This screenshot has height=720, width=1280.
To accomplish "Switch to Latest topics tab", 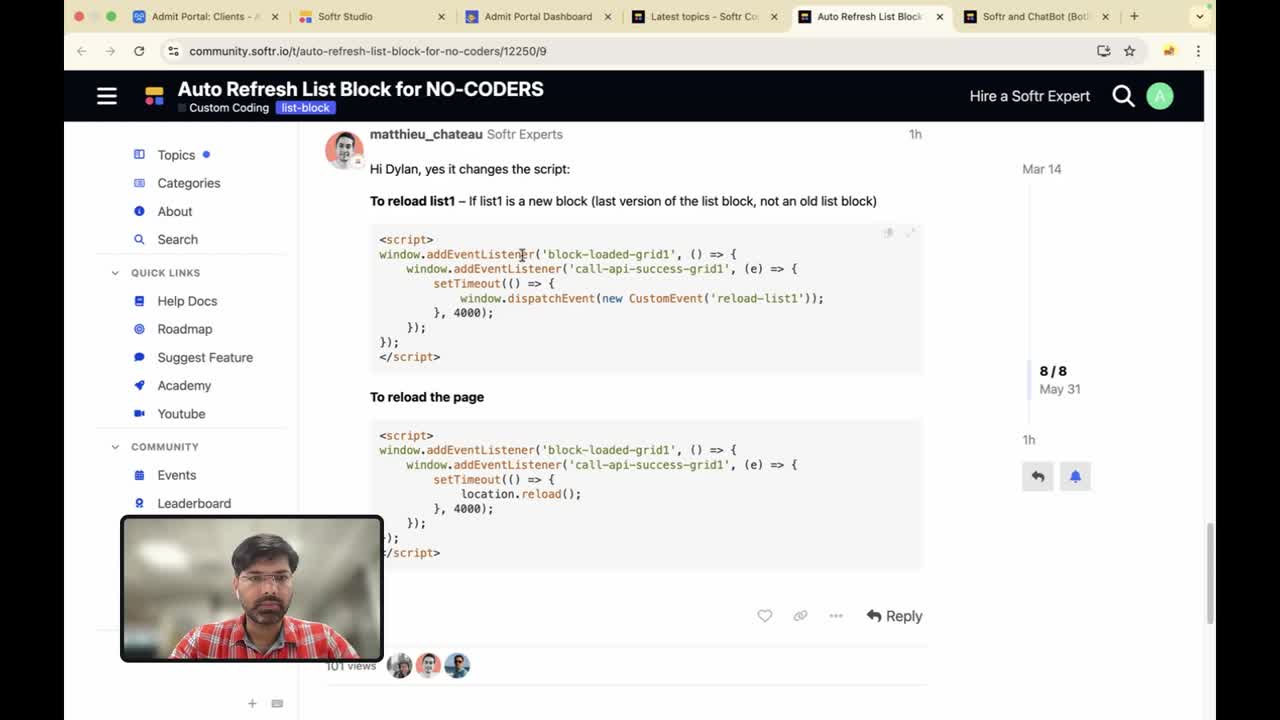I will click(x=705, y=17).
